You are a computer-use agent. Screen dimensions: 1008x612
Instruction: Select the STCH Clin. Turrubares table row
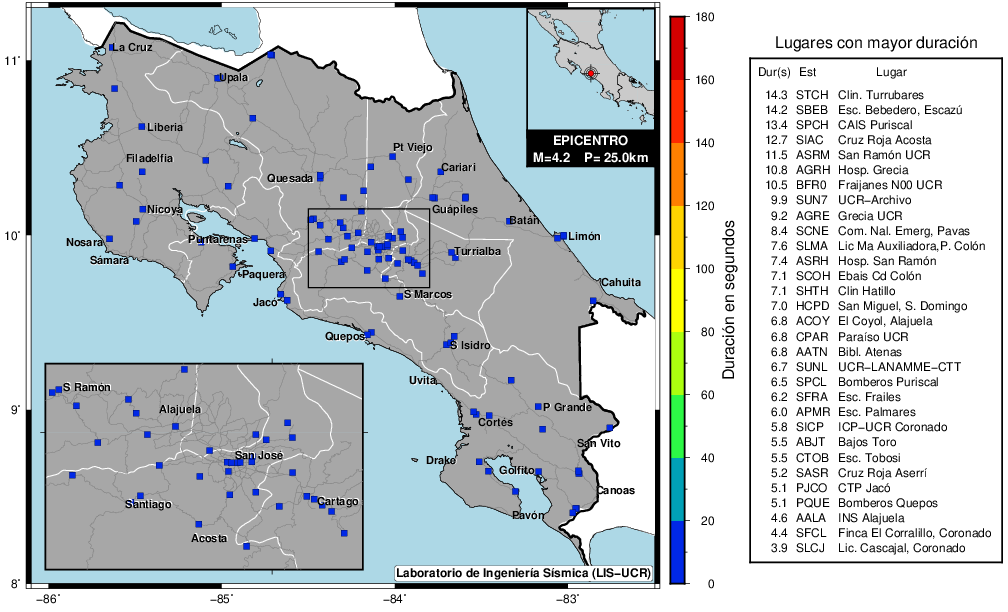pos(858,94)
